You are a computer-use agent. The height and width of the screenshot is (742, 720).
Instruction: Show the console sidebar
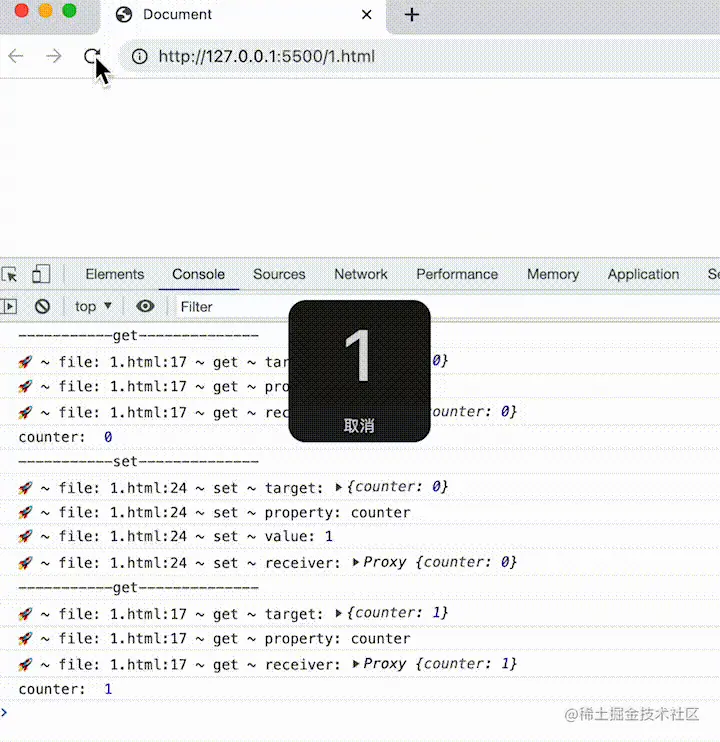[9, 307]
